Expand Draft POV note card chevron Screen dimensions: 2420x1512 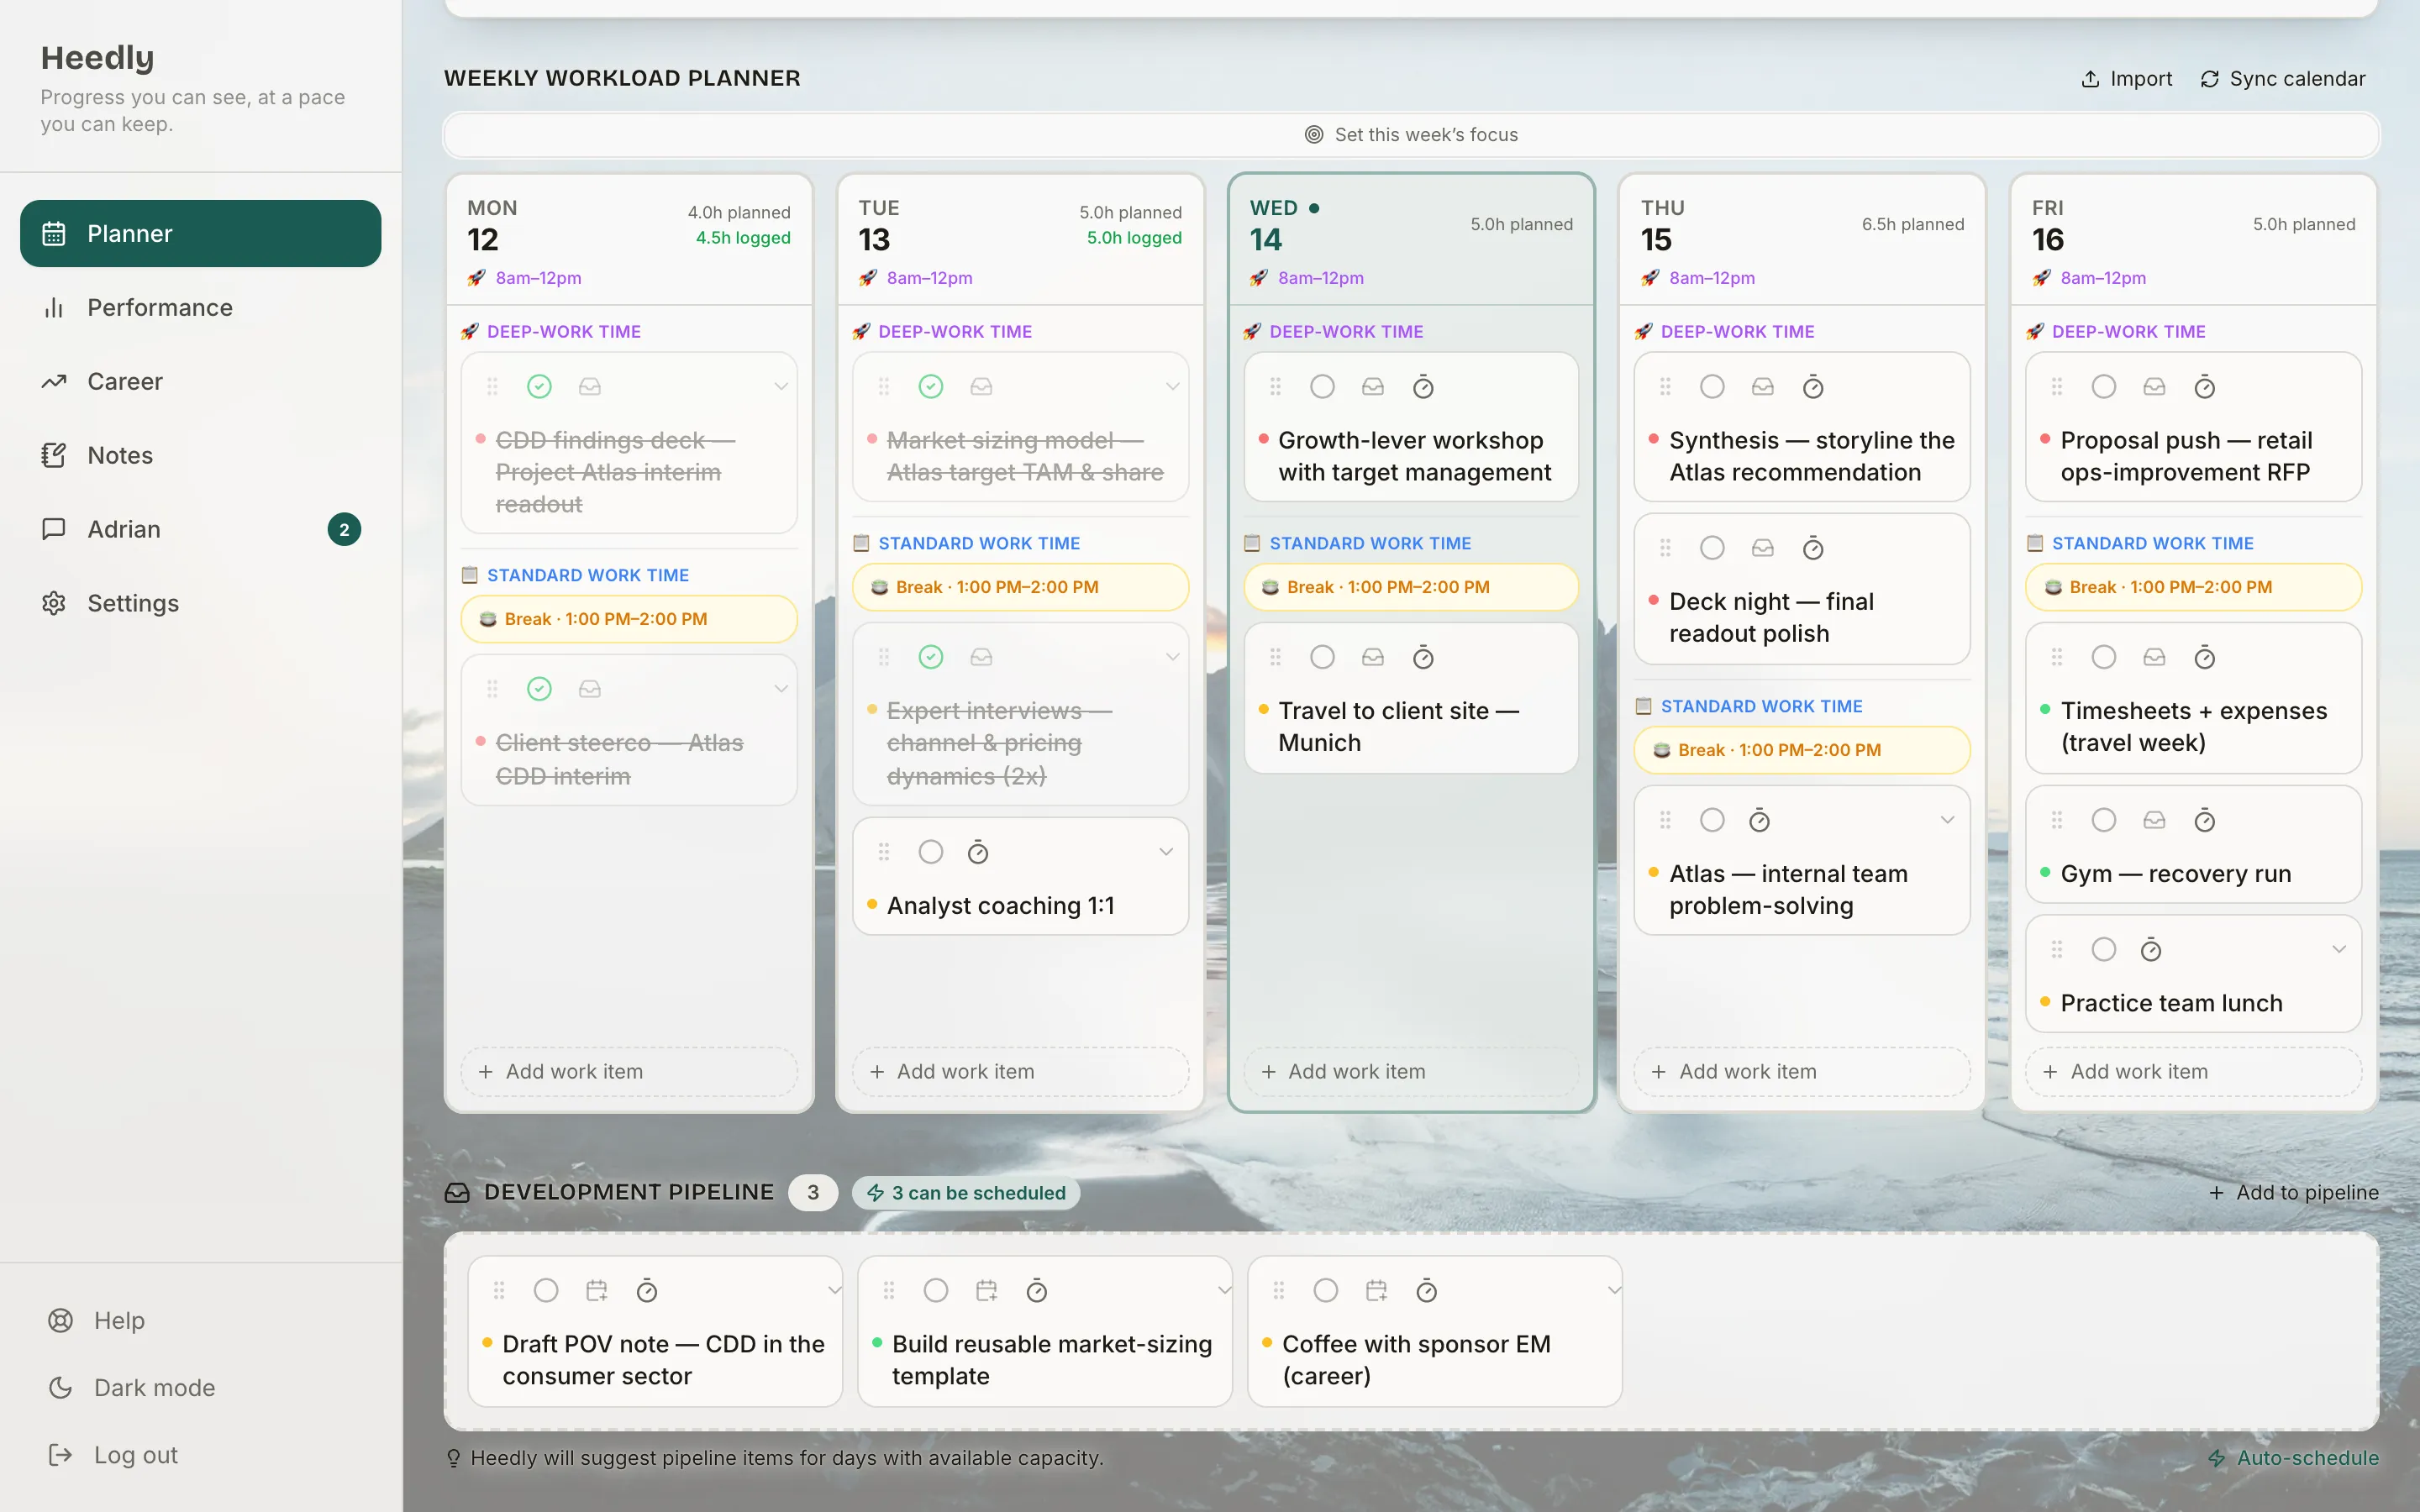[834, 1291]
